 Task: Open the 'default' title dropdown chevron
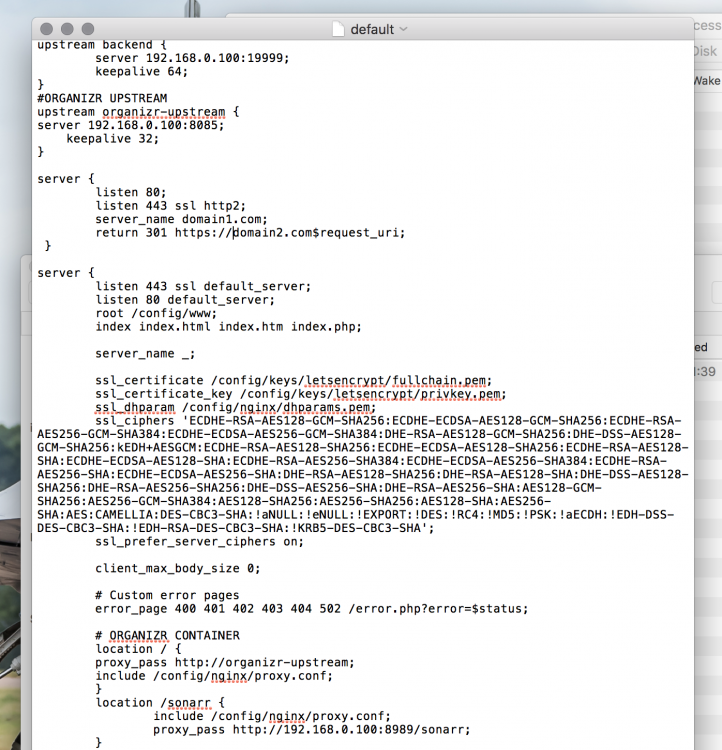(x=403, y=29)
